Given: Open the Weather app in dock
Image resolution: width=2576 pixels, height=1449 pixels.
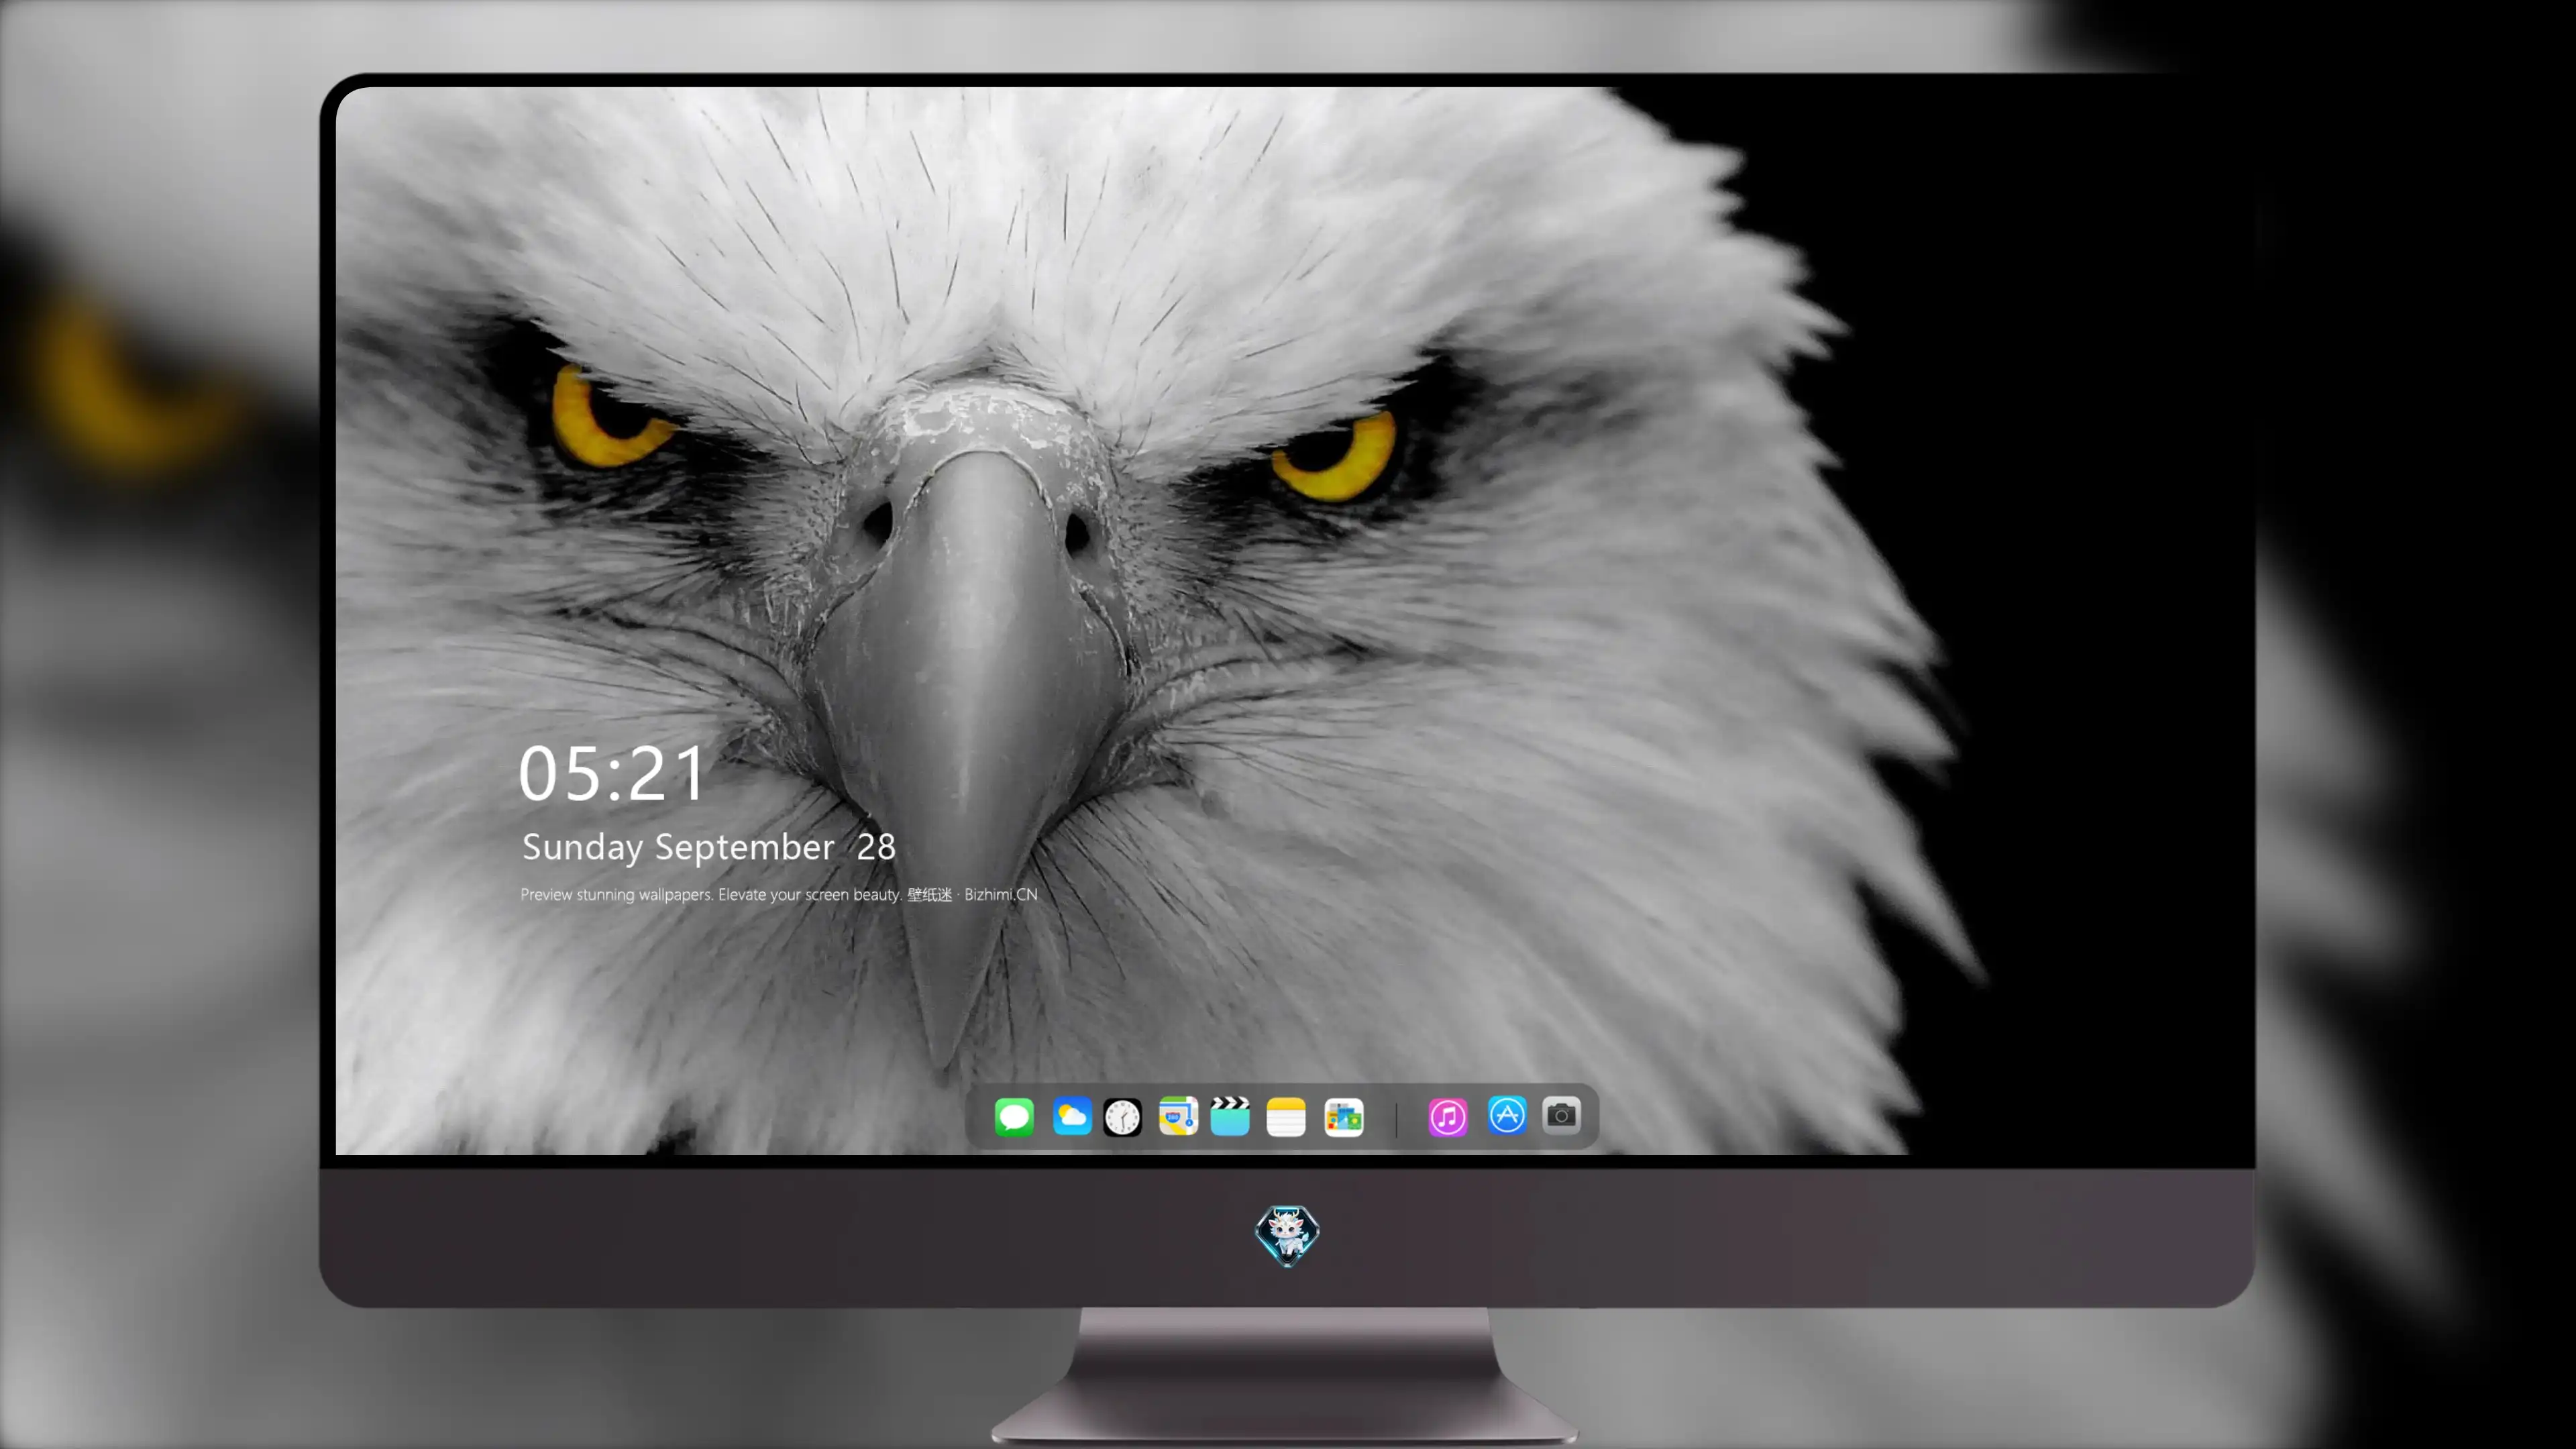Looking at the screenshot, I should tap(1072, 1117).
